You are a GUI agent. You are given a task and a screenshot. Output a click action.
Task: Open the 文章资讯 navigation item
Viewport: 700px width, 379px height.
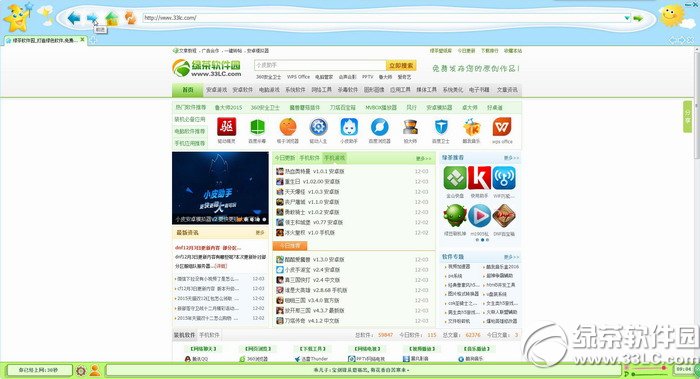(x=507, y=90)
